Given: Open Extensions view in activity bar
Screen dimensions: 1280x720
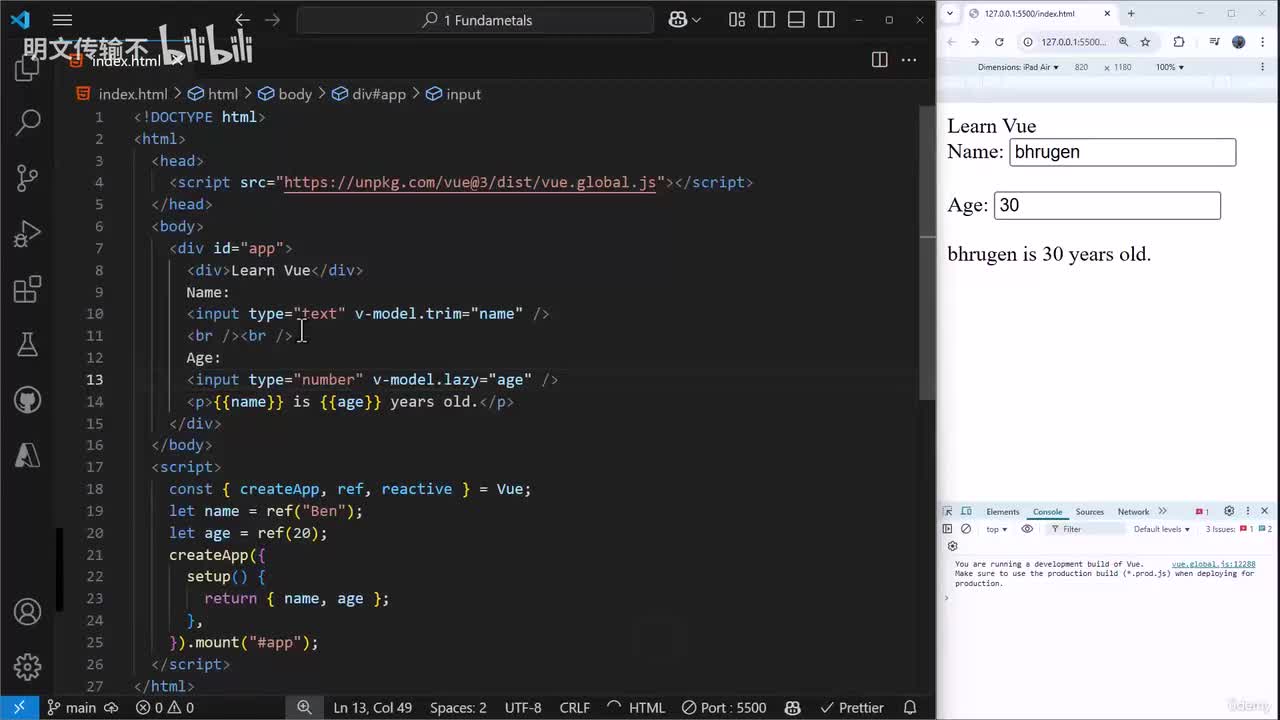Looking at the screenshot, I should tap(28, 290).
